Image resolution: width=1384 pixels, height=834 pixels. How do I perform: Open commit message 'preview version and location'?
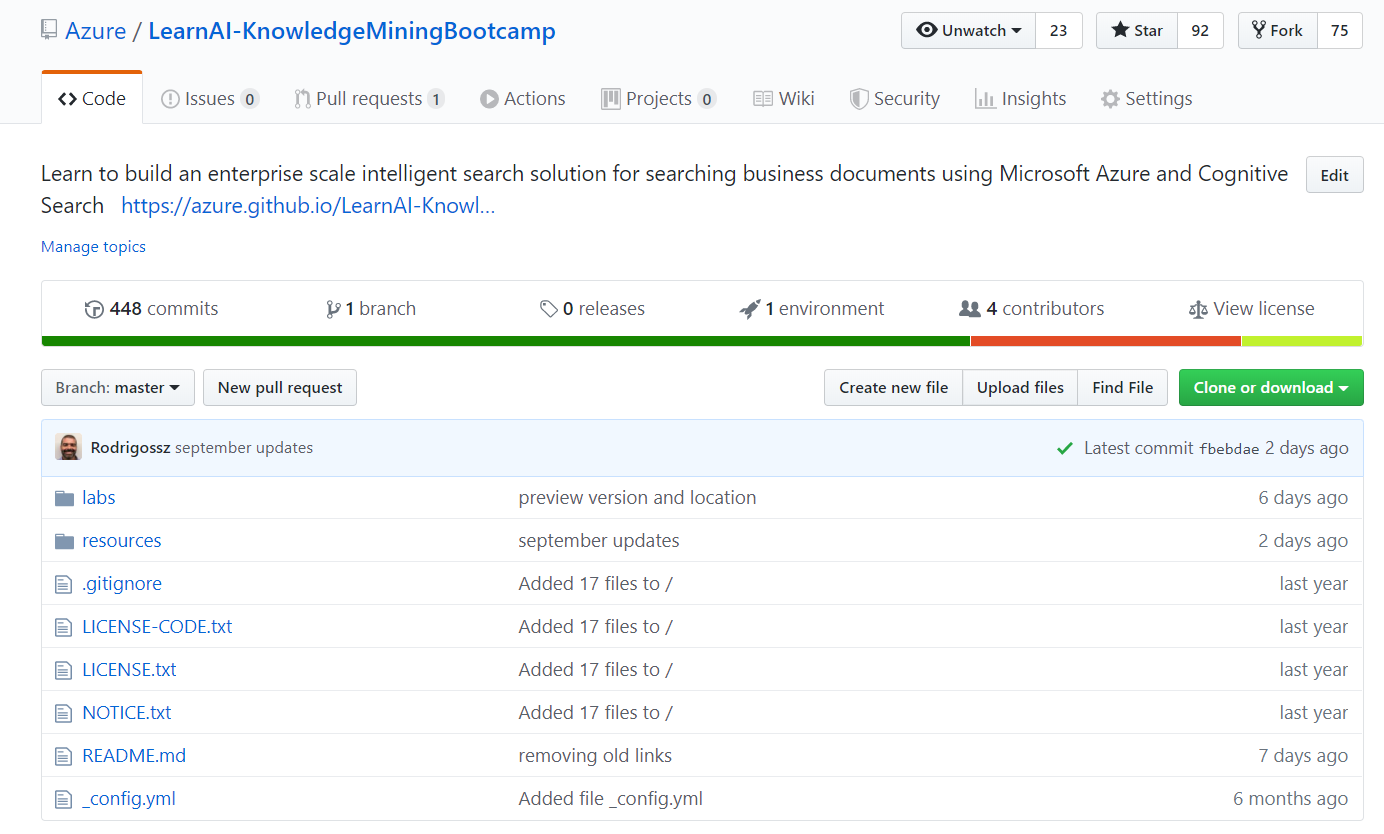pyautogui.click(x=637, y=498)
